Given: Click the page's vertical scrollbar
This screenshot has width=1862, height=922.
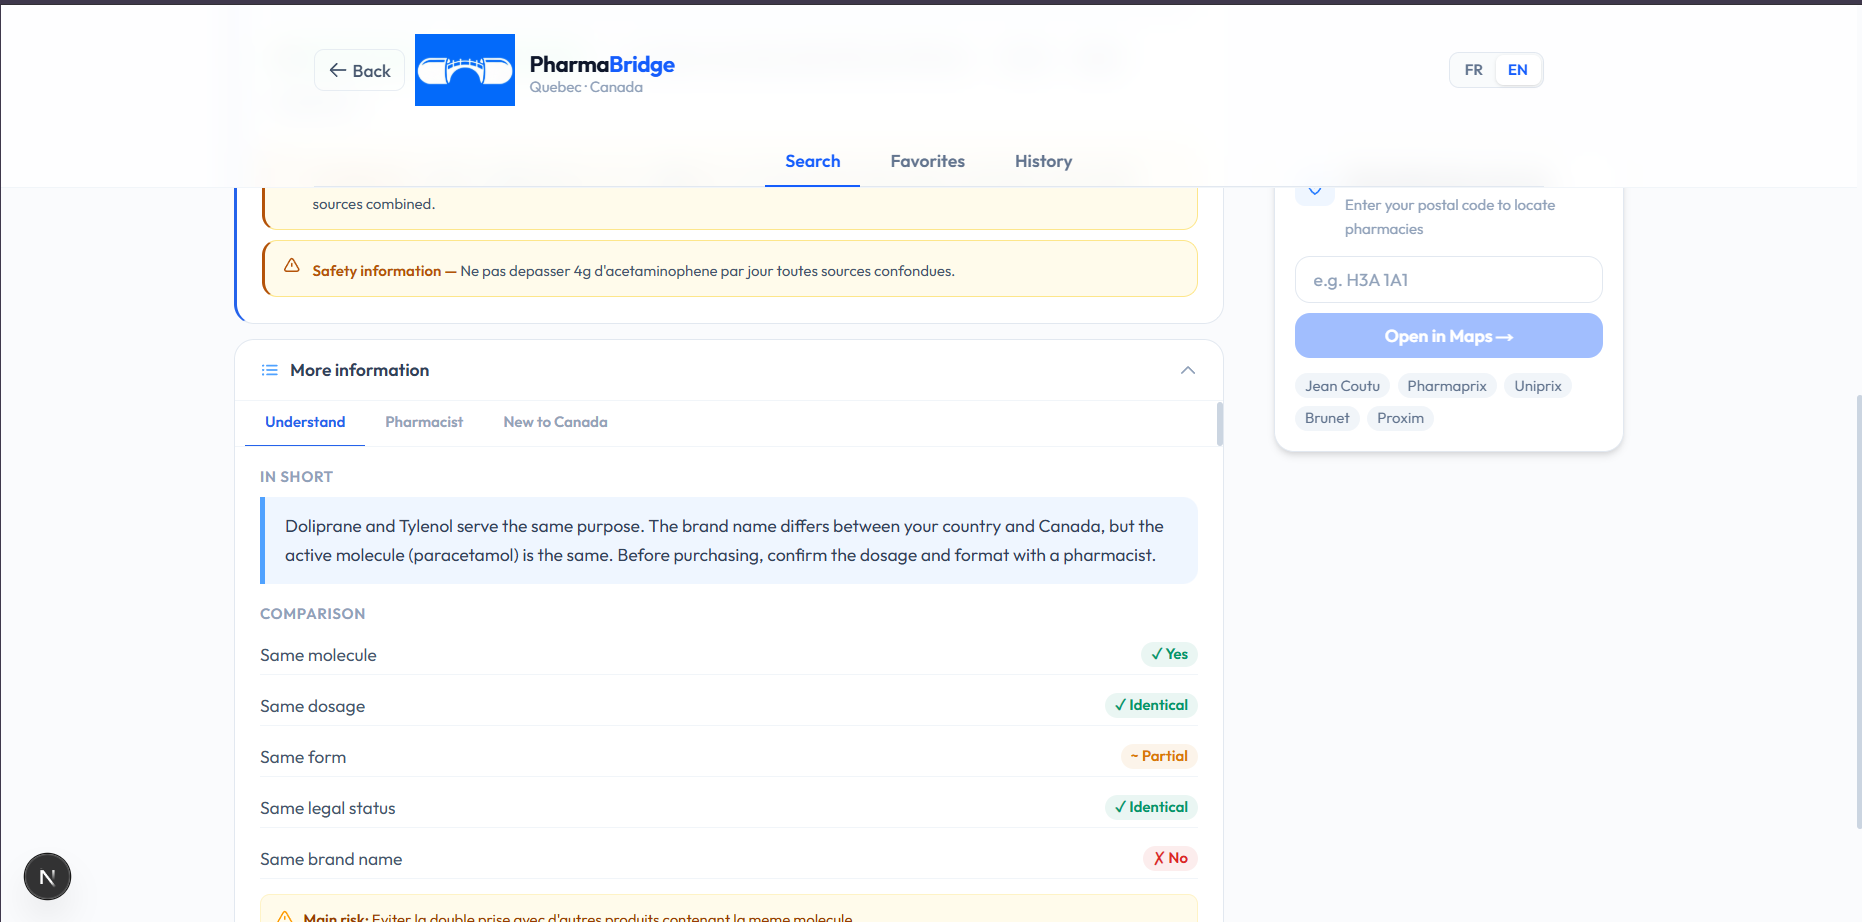Looking at the screenshot, I should pyautogui.click(x=1857, y=611).
